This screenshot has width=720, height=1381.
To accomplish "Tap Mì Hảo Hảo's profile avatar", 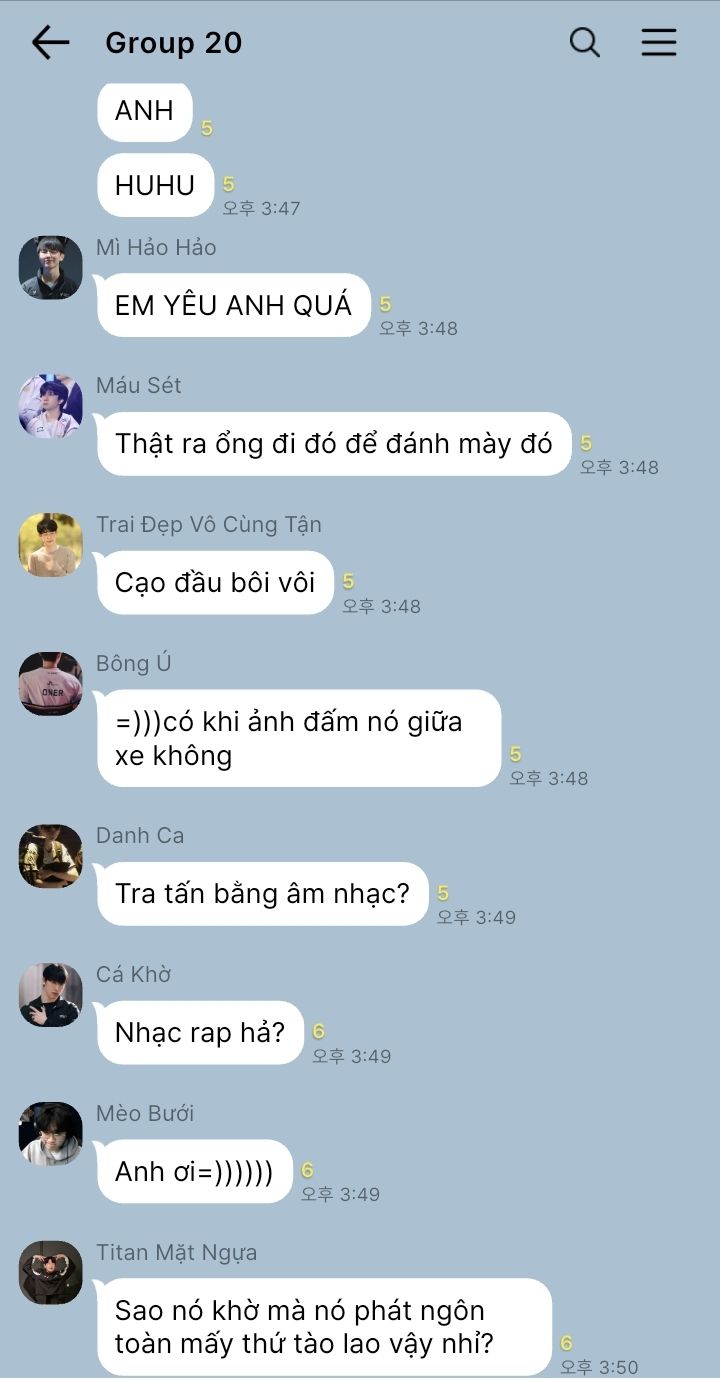I will pyautogui.click(x=50, y=268).
